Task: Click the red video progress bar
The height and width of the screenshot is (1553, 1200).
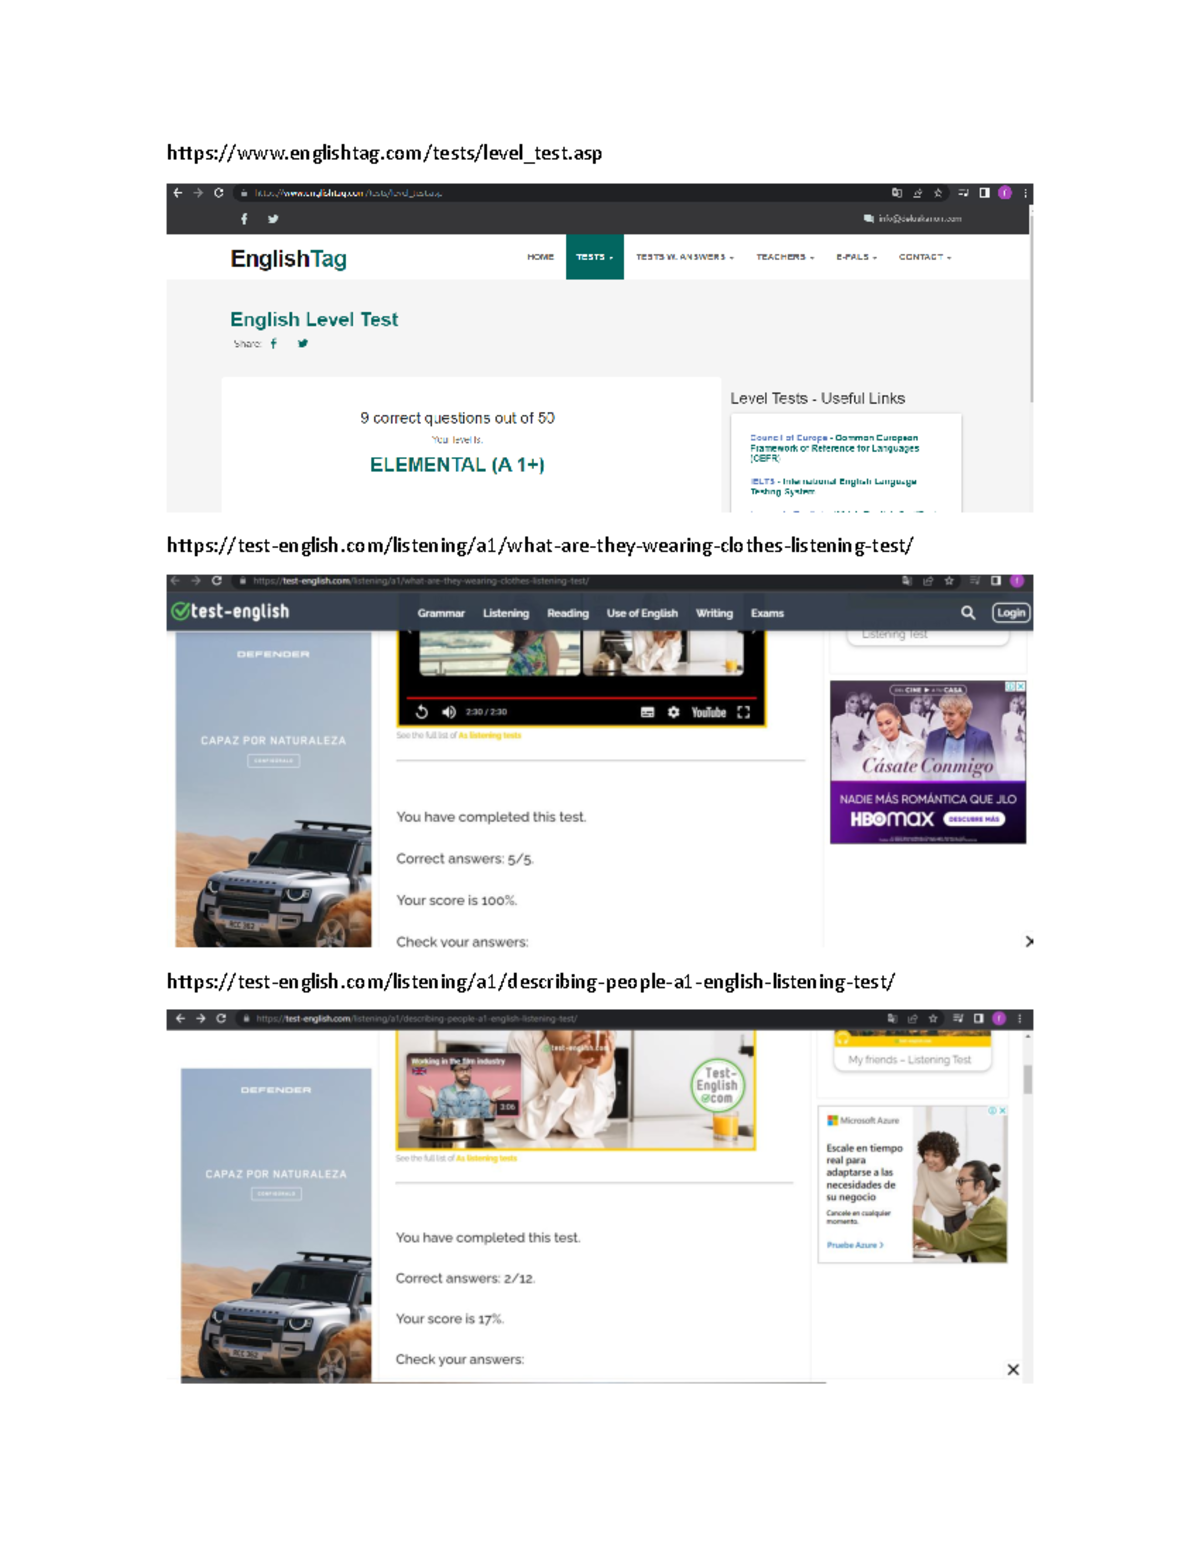Action: click(x=580, y=697)
